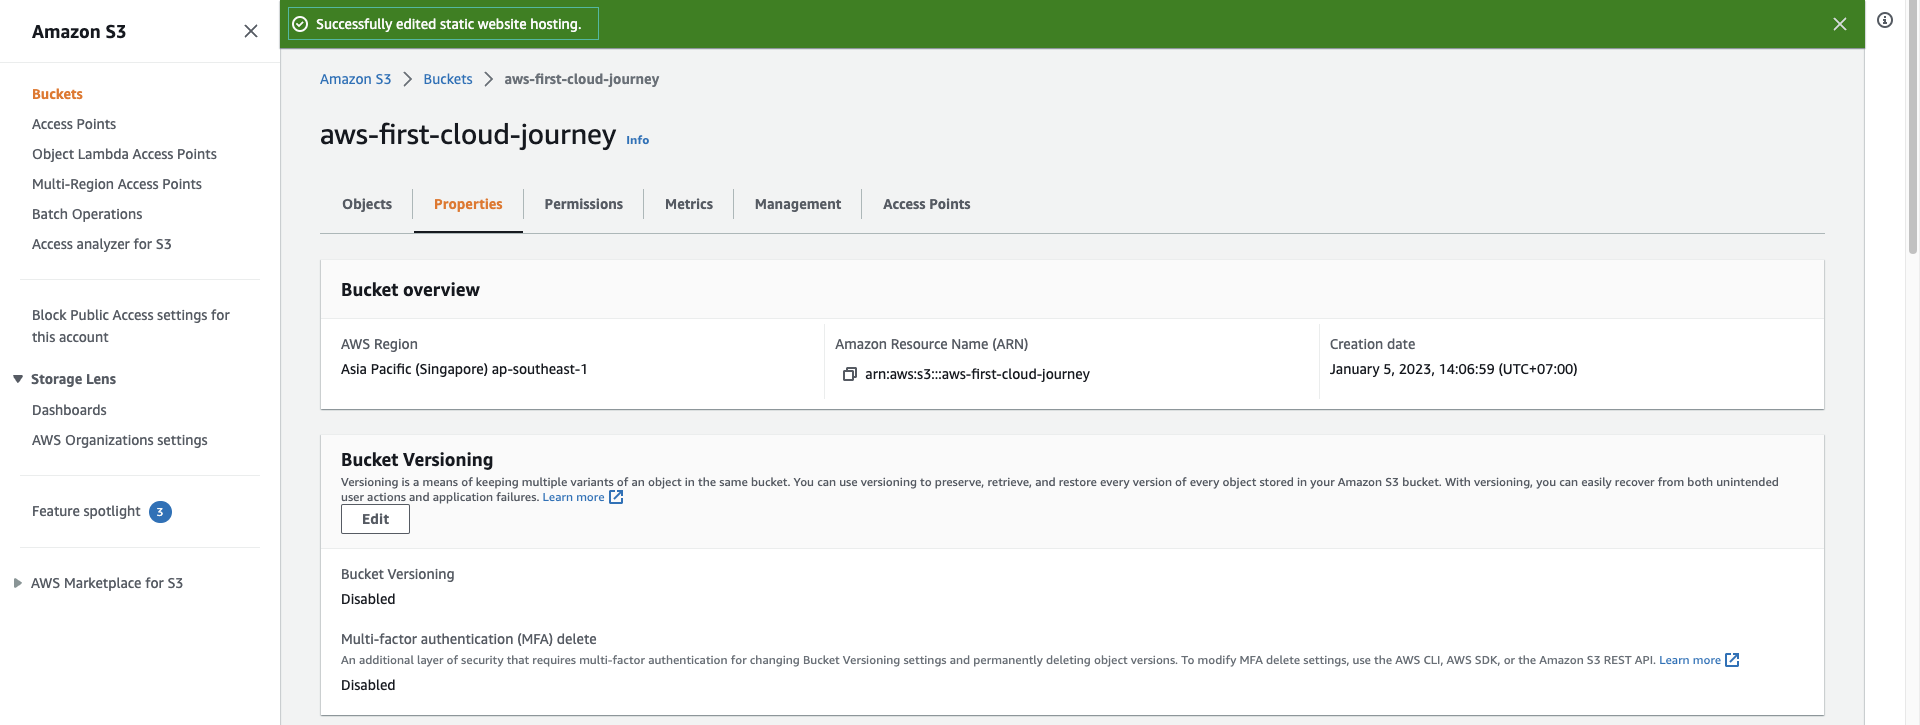
Task: Click Buckets breadcrumb link
Action: pos(448,79)
